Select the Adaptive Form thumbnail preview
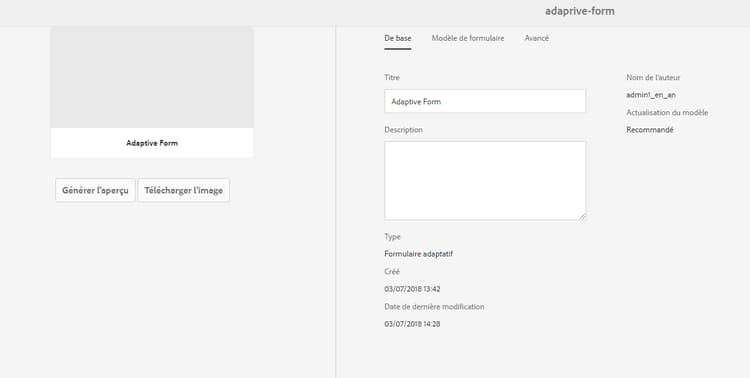 [x=152, y=77]
